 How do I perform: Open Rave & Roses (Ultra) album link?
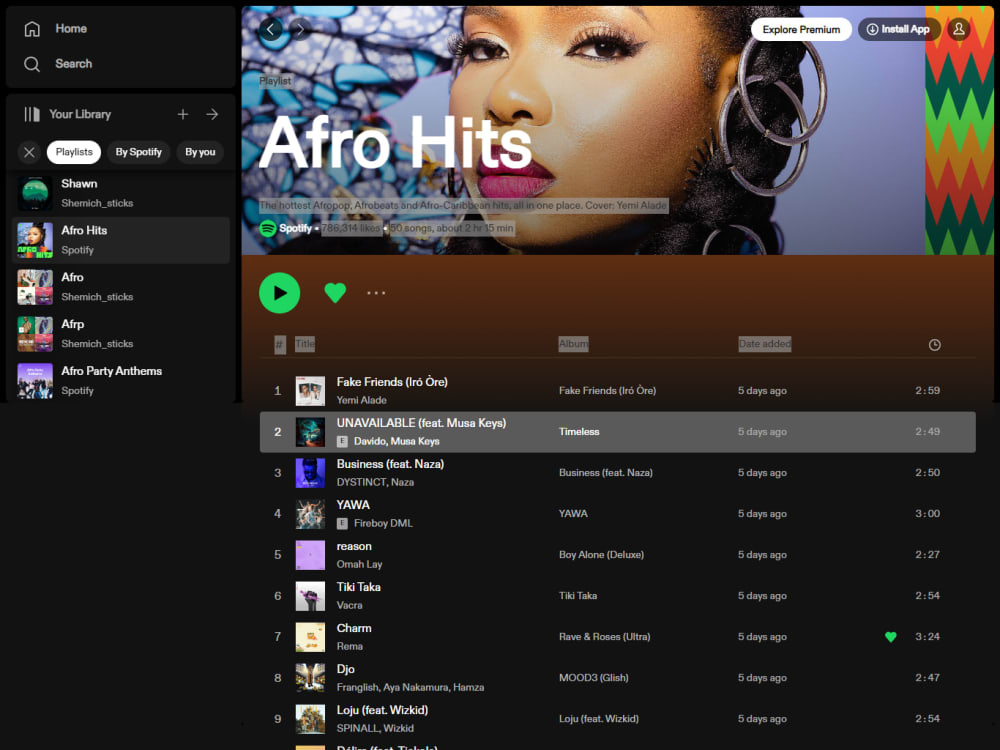click(605, 636)
